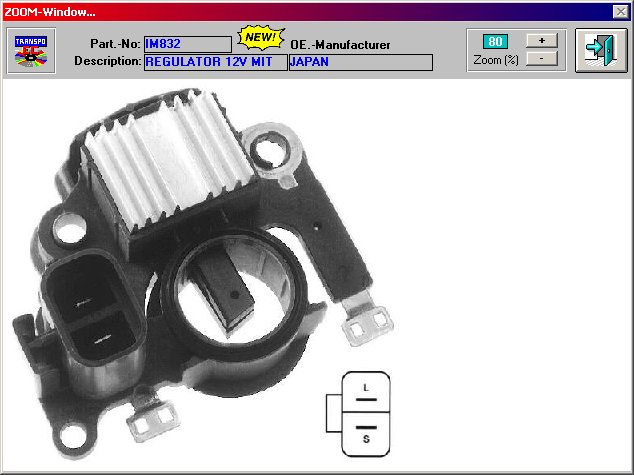Click the regulator product photo
Viewport: 634px width, 475px height.
[202, 273]
